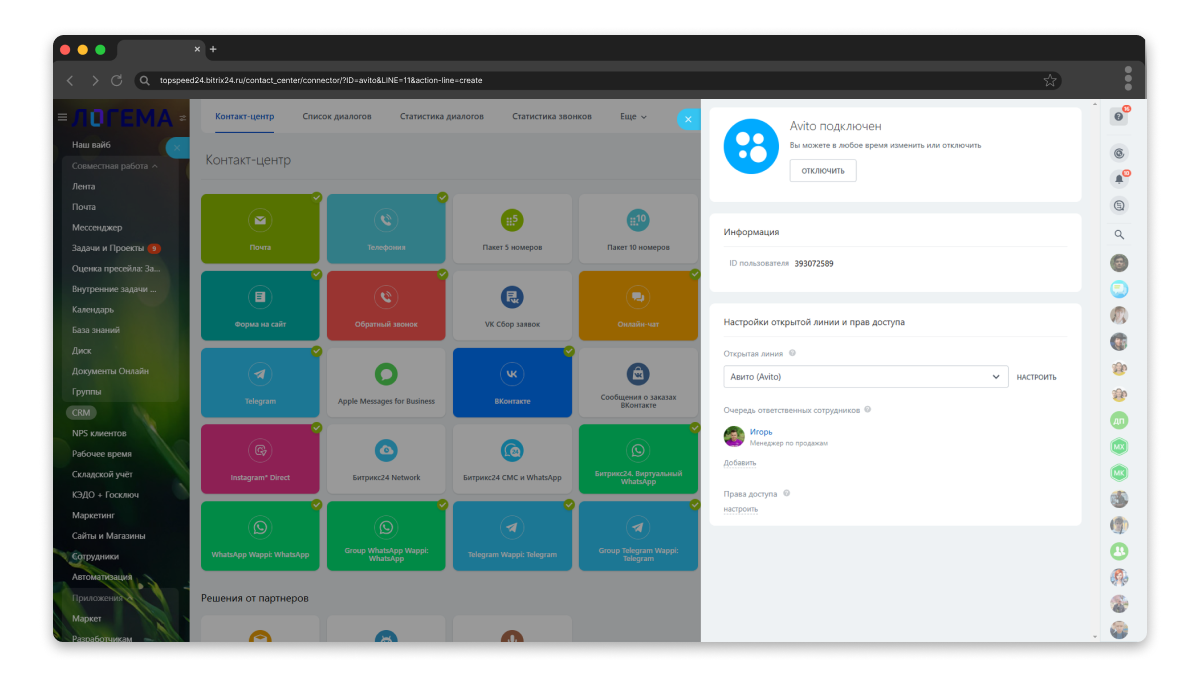Screen dimensions: 1200x680
Task: Open Календарь in the left menu
Action: [x=93, y=310]
